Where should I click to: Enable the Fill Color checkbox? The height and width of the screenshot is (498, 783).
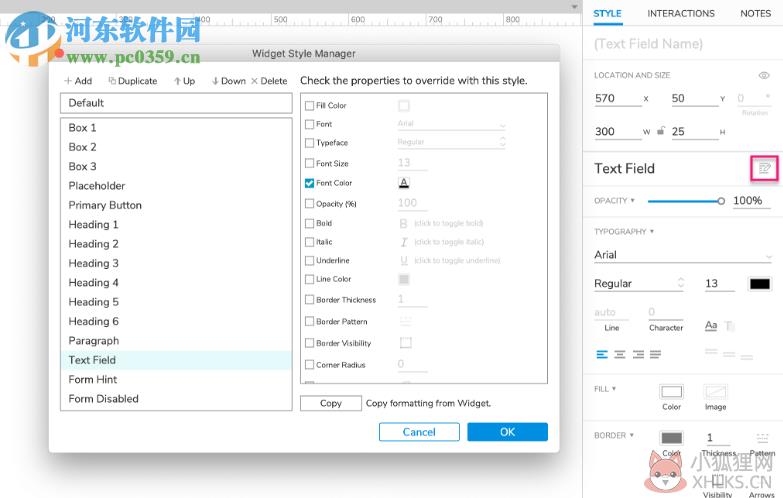[310, 106]
